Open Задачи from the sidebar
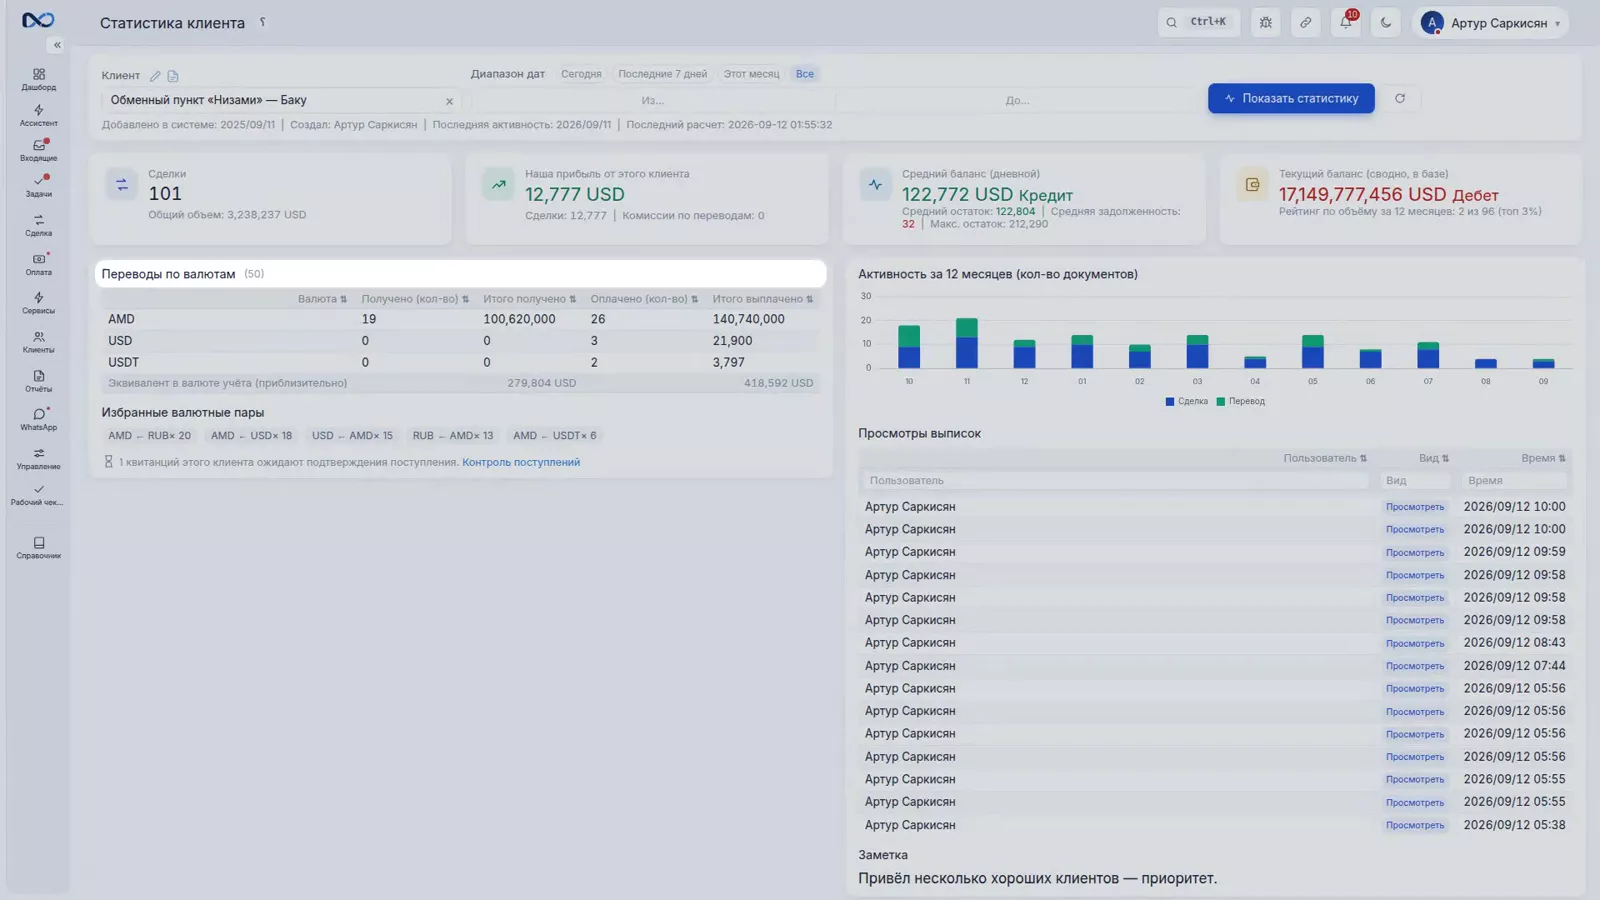Image resolution: width=1600 pixels, height=900 pixels. coord(38,187)
